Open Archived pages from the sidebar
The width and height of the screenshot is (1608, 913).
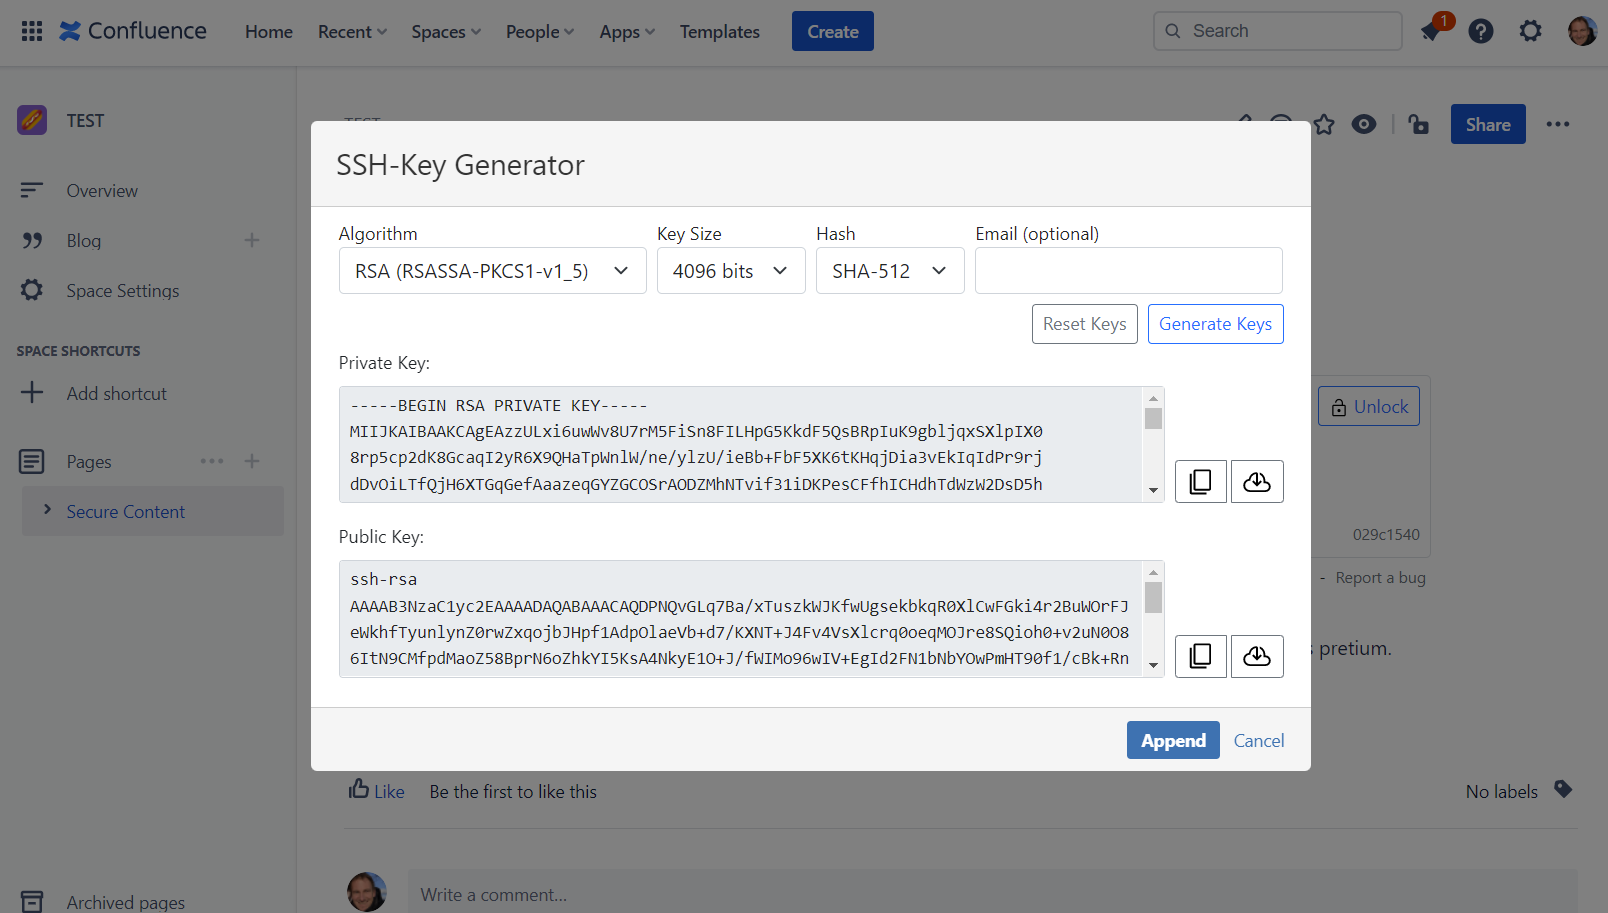point(125,900)
